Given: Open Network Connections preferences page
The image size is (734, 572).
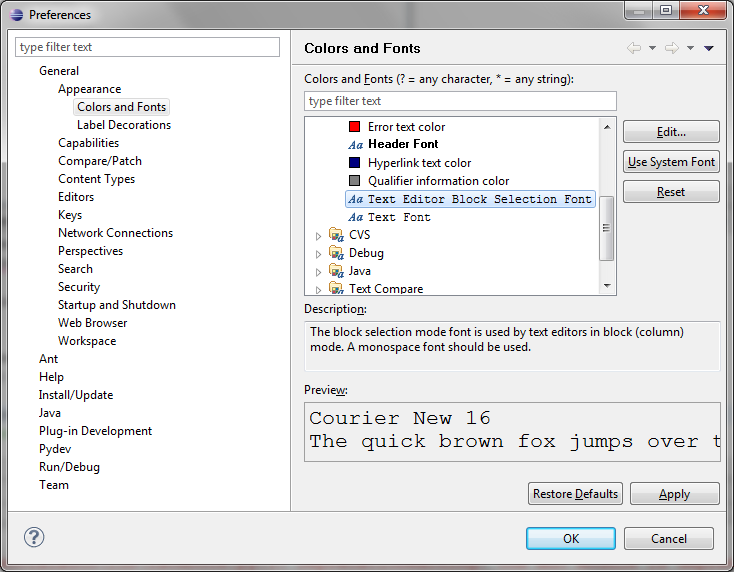Looking at the screenshot, I should (x=115, y=233).
